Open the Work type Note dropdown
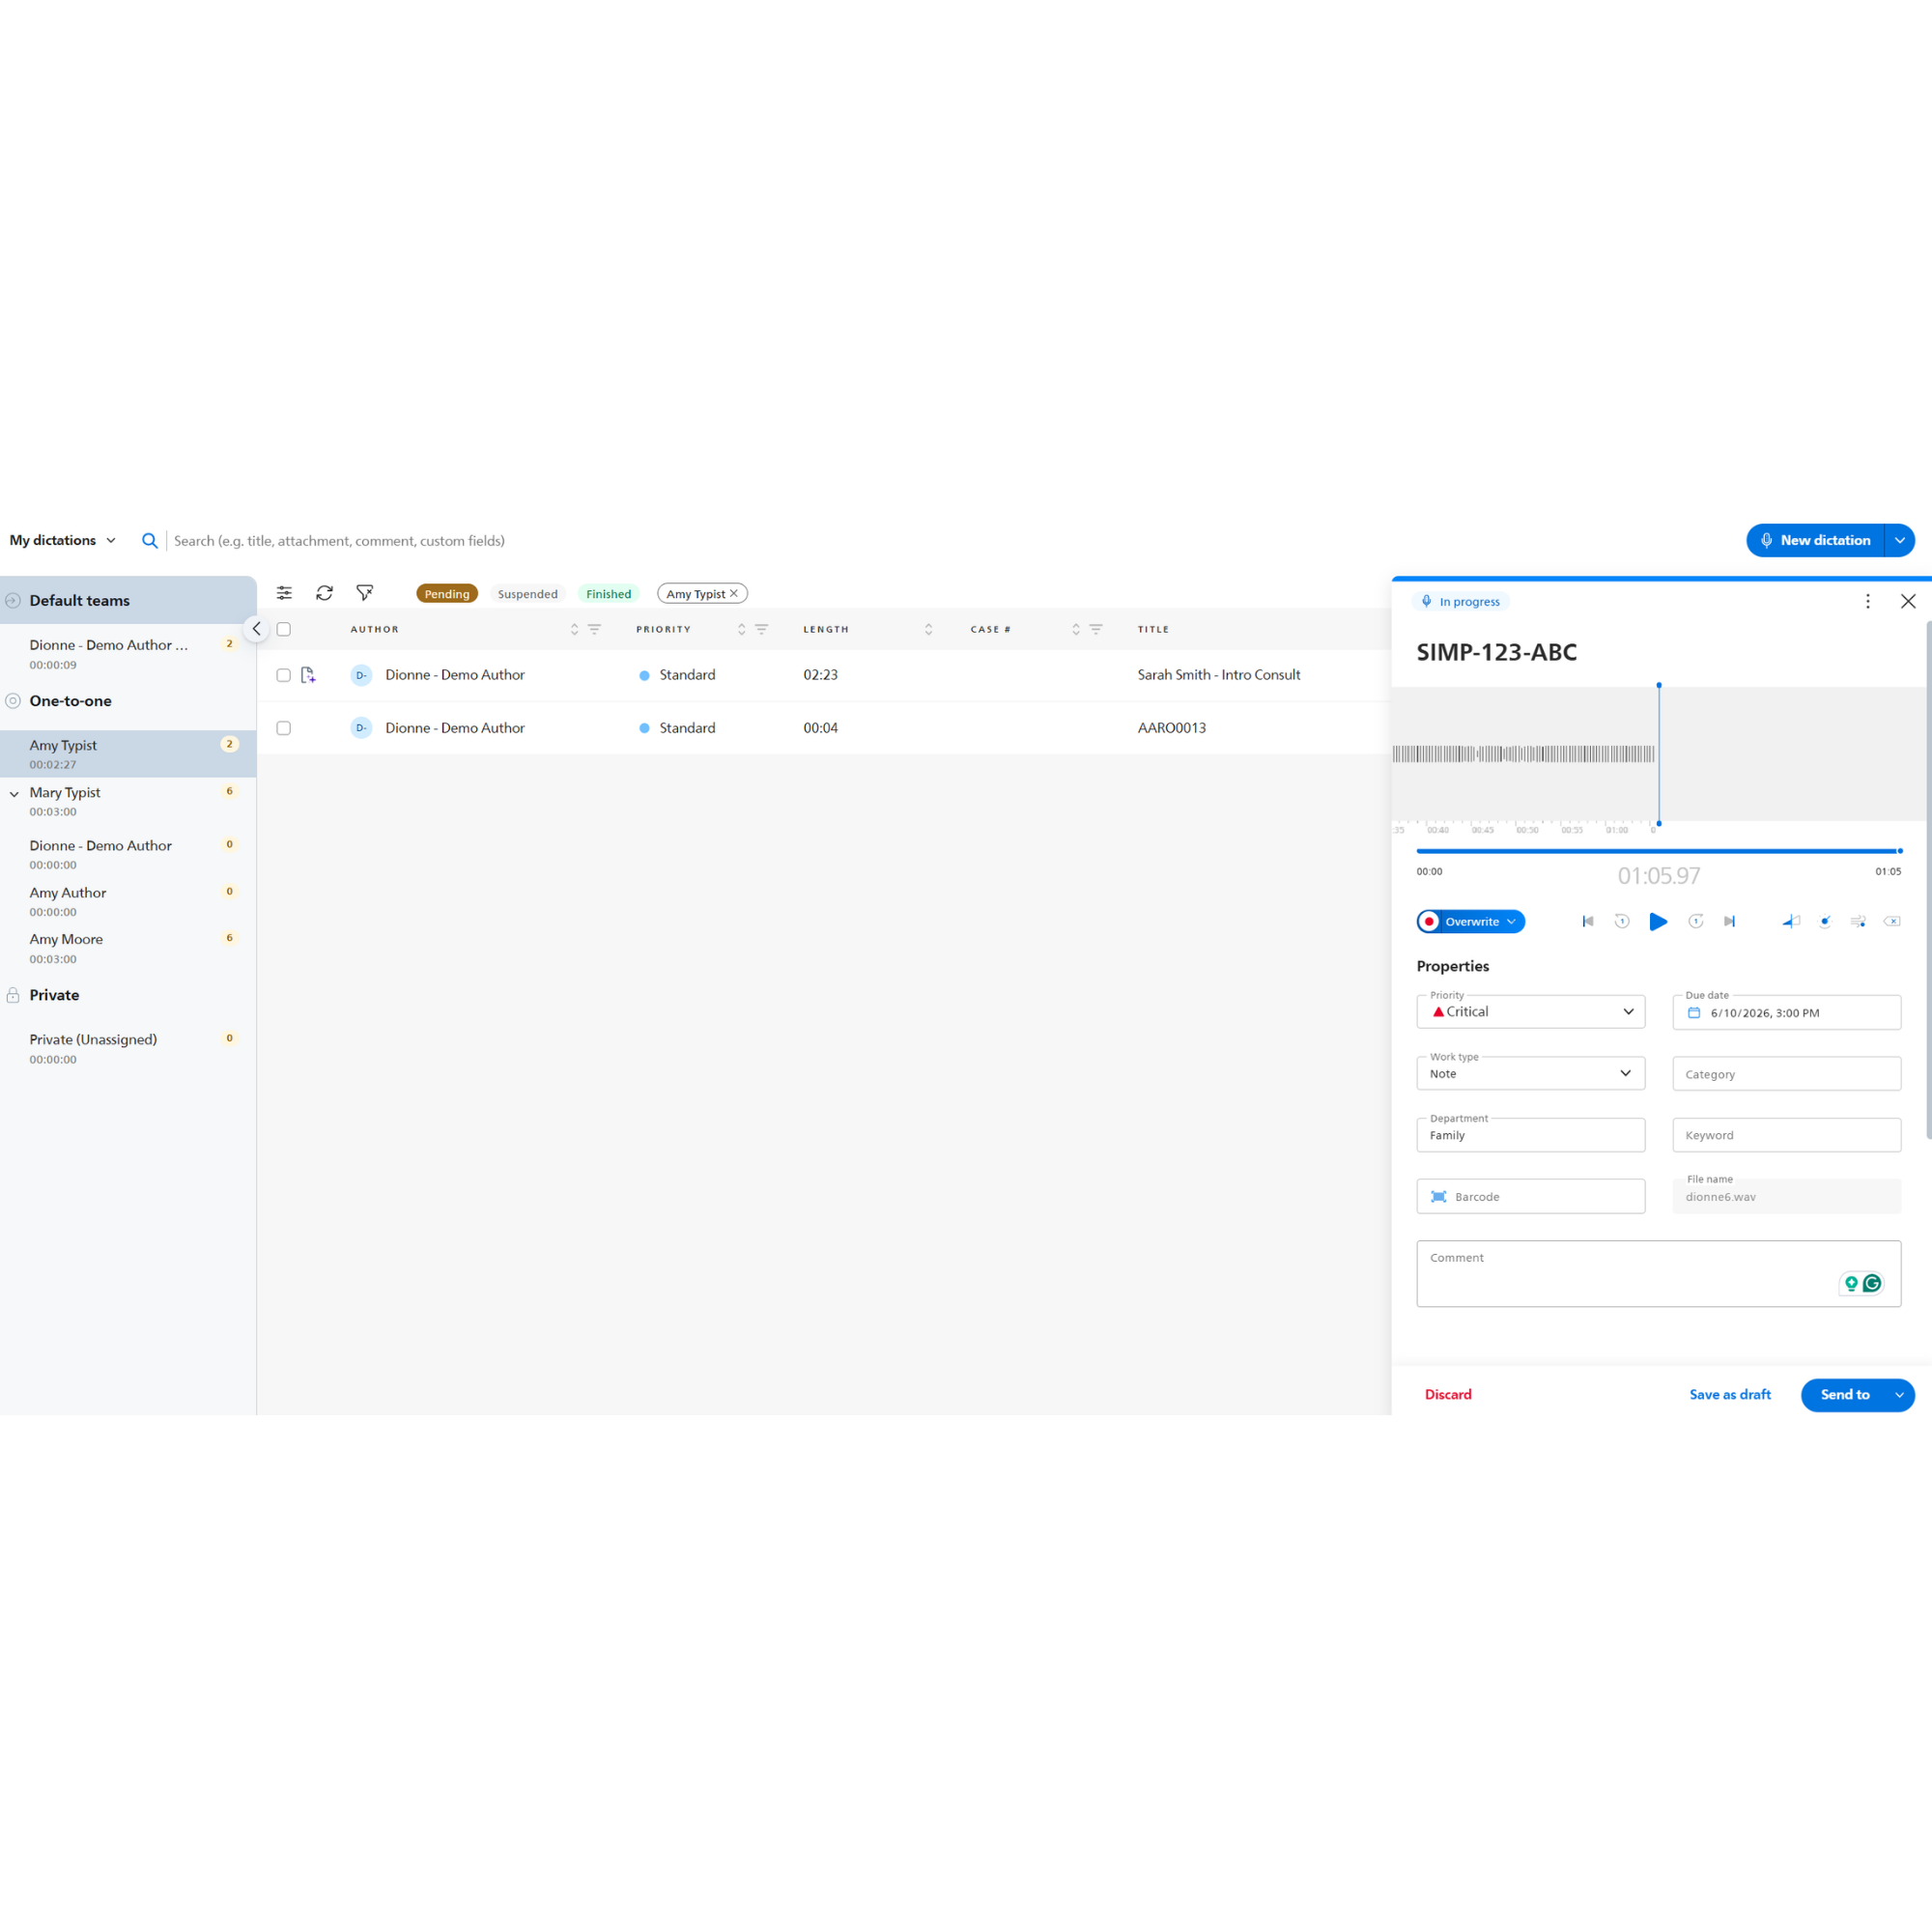The height and width of the screenshot is (1932, 1932). [x=1530, y=1073]
